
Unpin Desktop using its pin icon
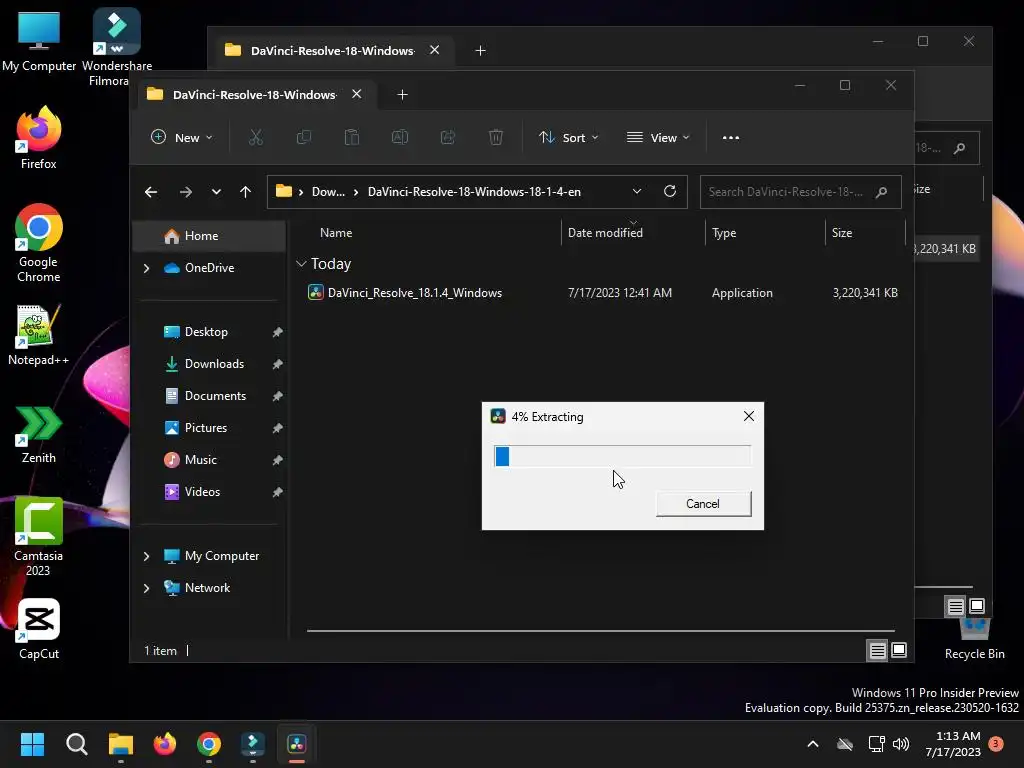[x=277, y=332]
